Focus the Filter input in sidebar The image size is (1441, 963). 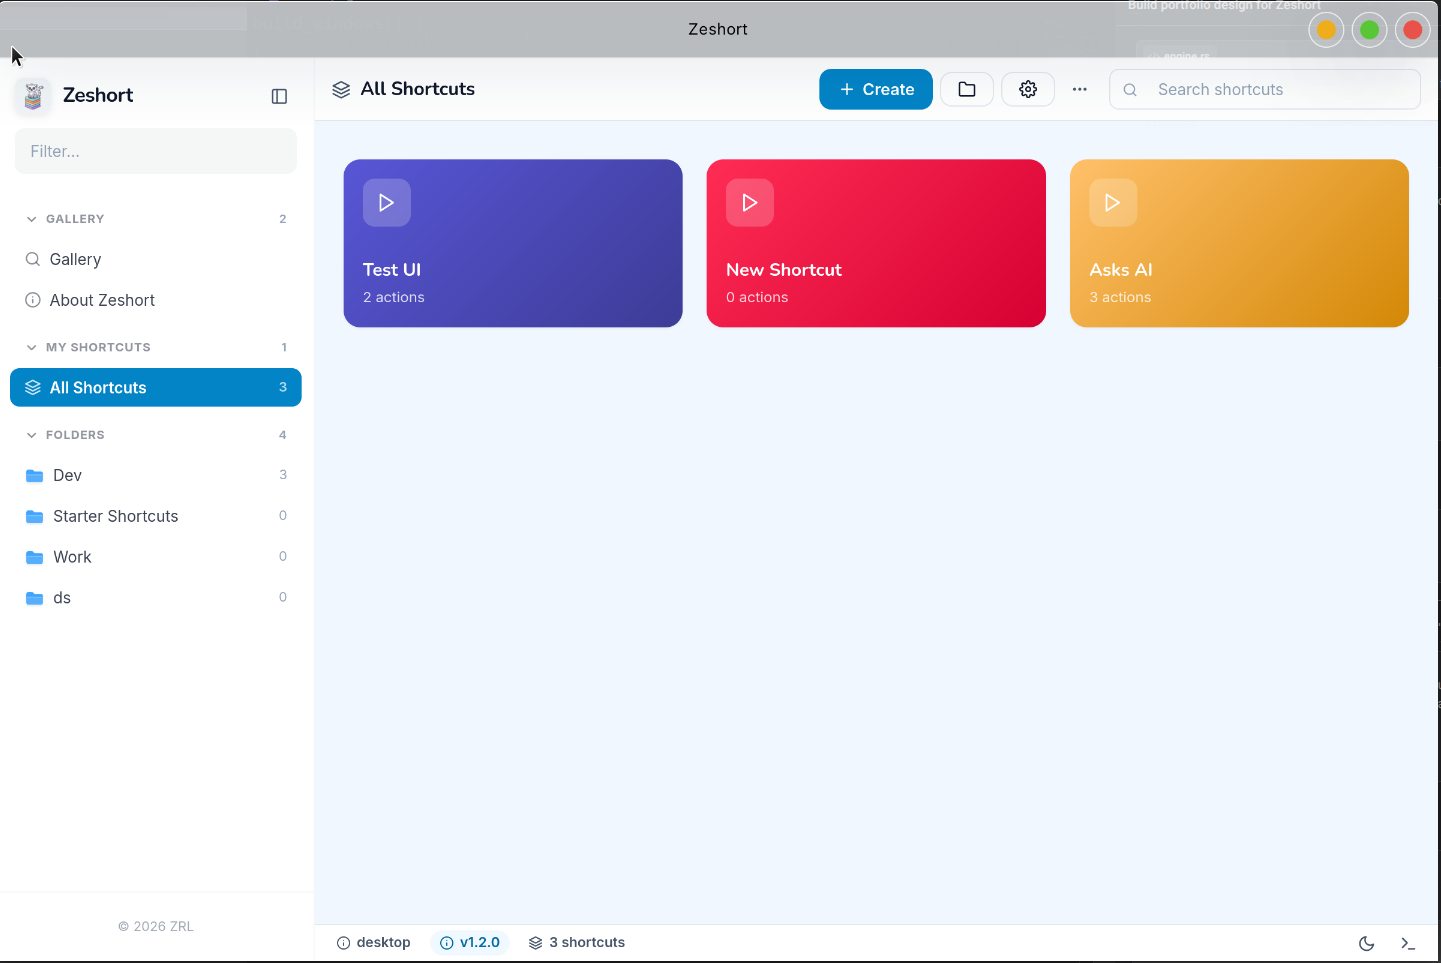coord(156,151)
